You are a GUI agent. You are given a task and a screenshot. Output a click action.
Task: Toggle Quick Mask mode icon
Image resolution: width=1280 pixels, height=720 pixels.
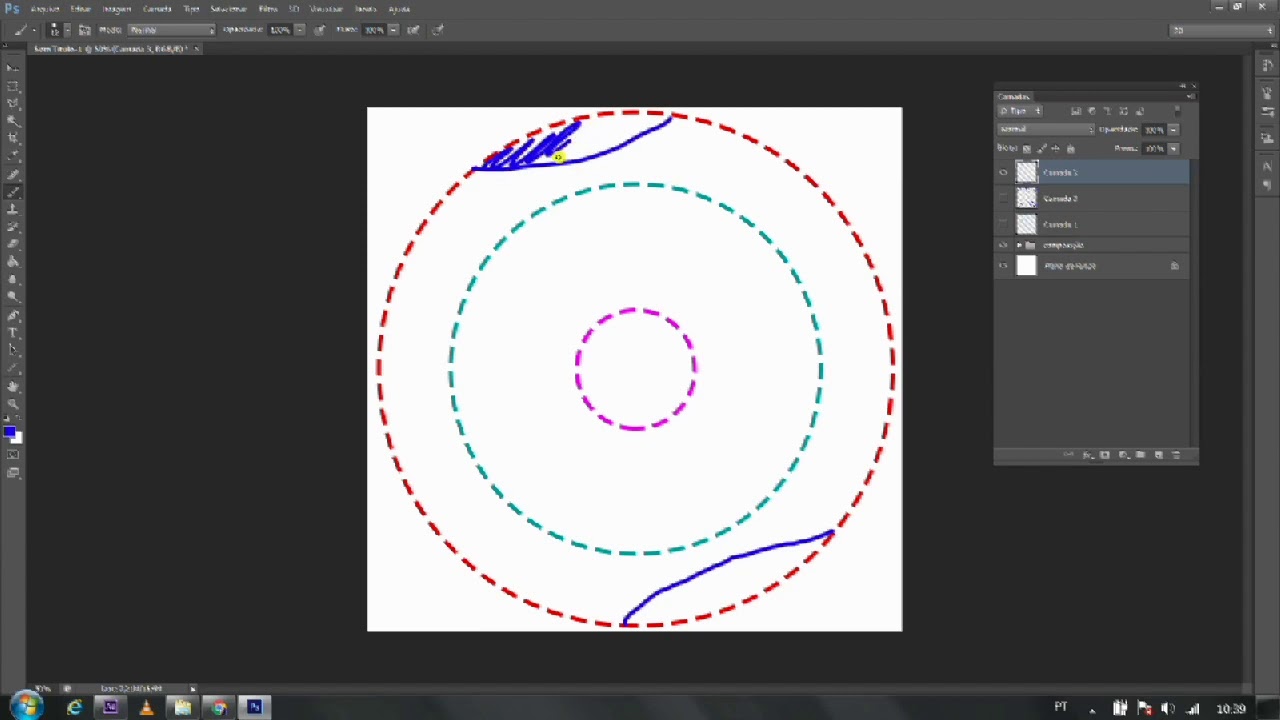click(13, 455)
